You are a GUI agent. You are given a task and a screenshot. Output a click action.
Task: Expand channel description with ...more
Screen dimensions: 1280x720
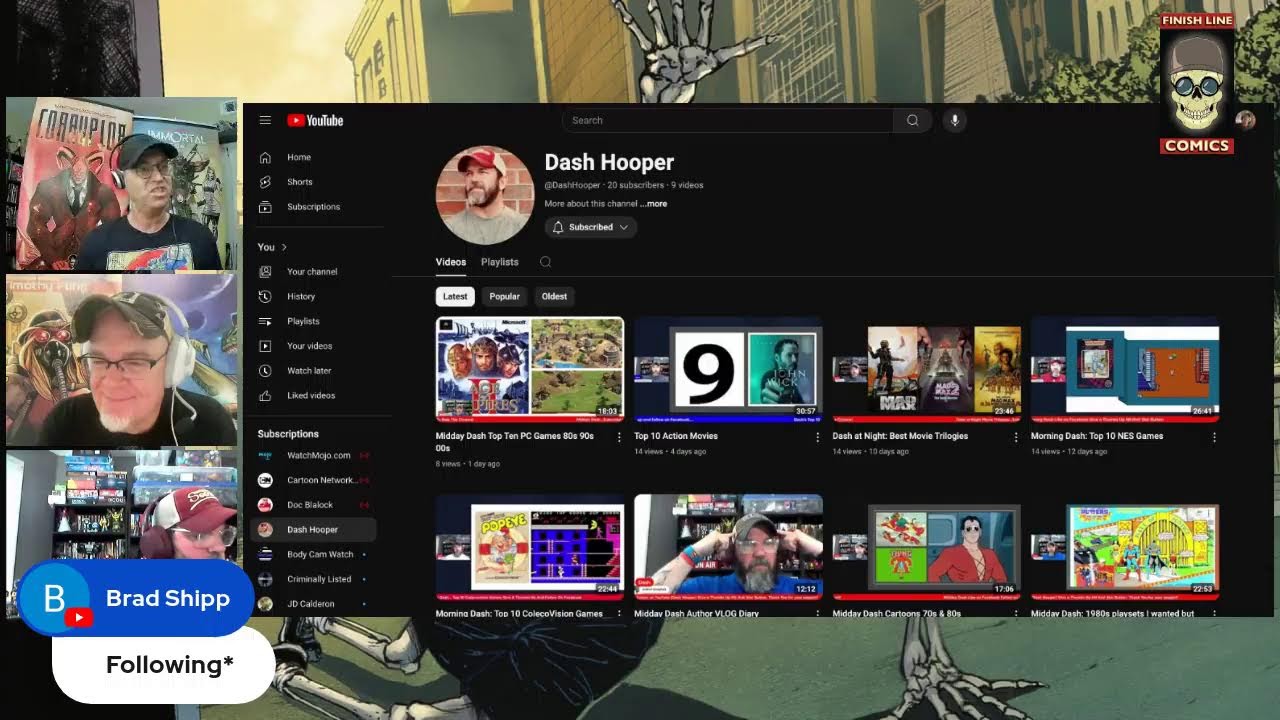click(654, 204)
